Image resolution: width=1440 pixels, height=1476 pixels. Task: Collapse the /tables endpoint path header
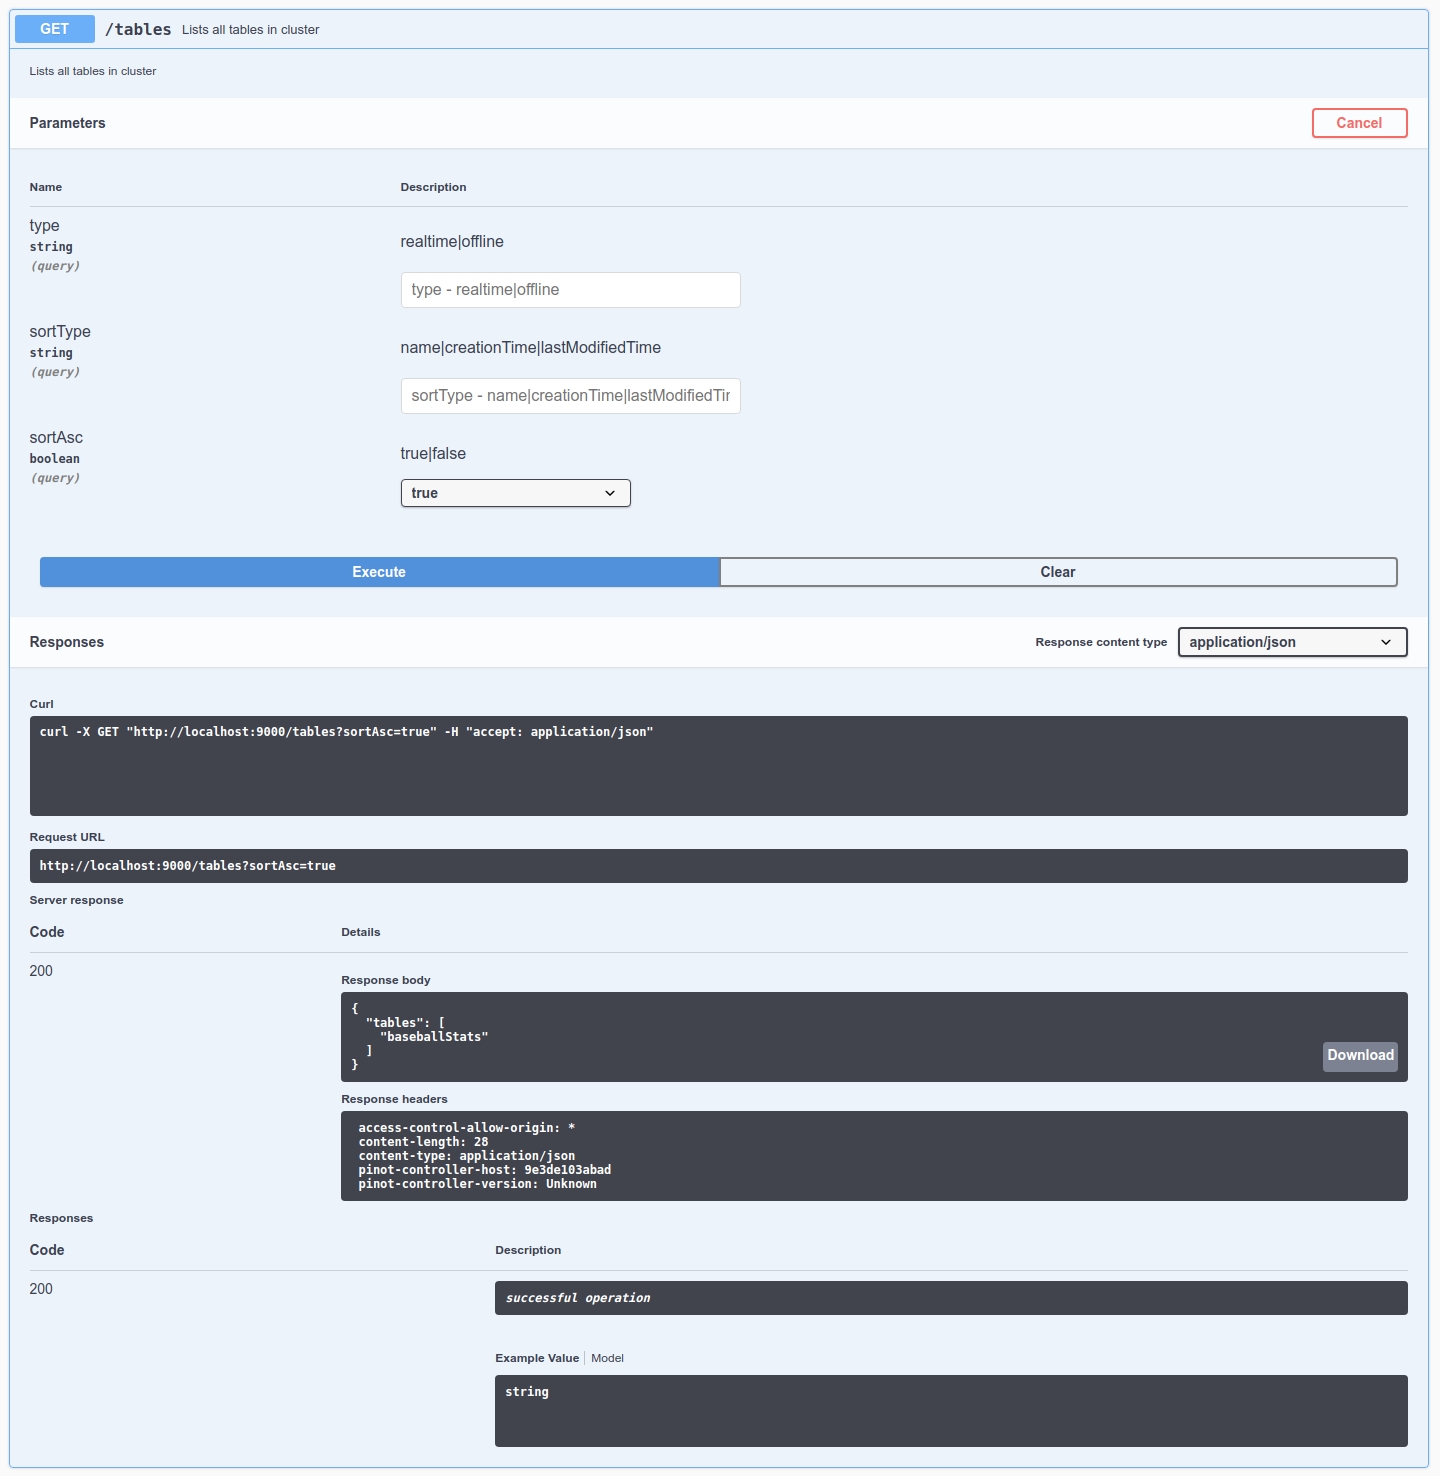(138, 30)
